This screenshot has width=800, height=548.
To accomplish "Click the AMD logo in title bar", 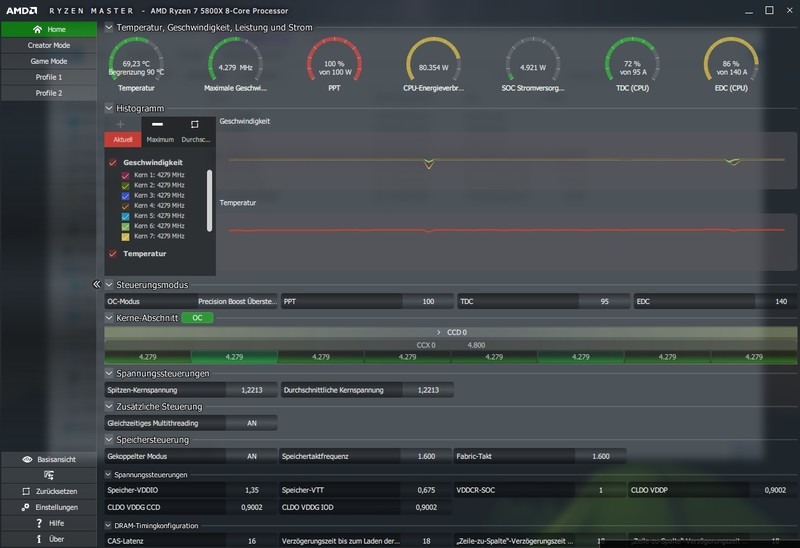I will (21, 11).
